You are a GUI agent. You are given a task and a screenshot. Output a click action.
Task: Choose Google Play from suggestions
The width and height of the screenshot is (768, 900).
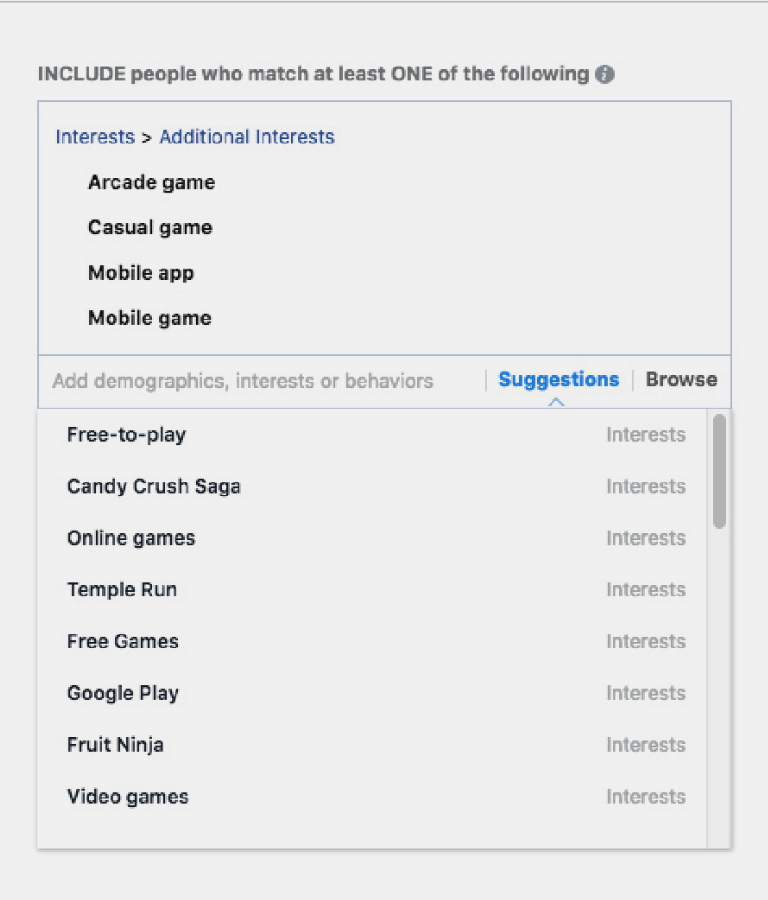click(x=123, y=693)
